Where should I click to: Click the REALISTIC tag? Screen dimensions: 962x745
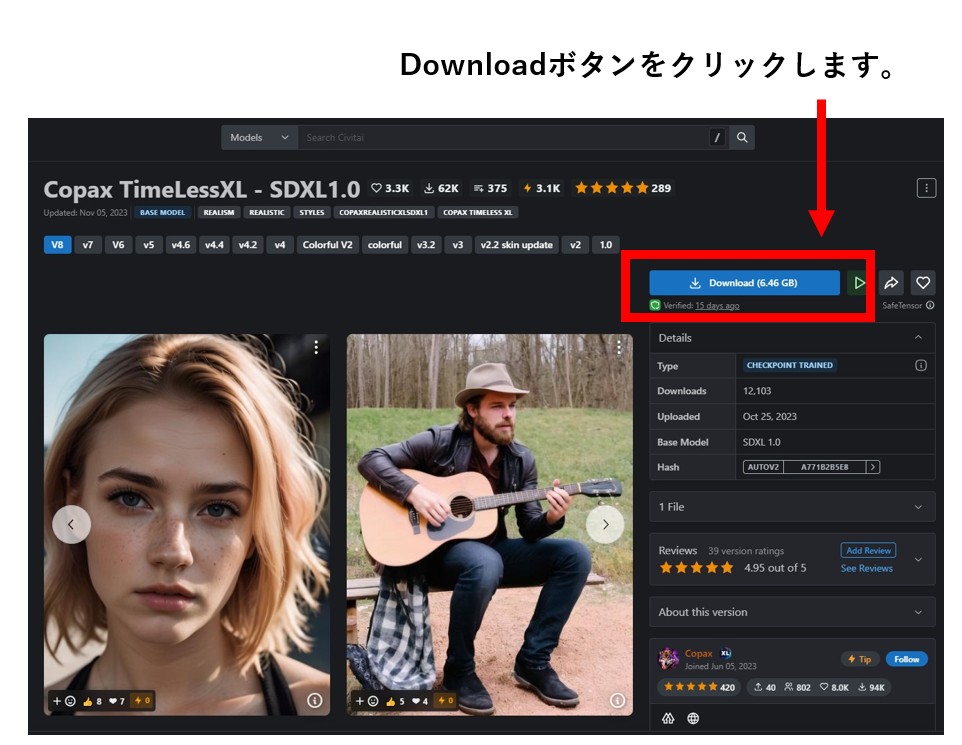point(266,212)
